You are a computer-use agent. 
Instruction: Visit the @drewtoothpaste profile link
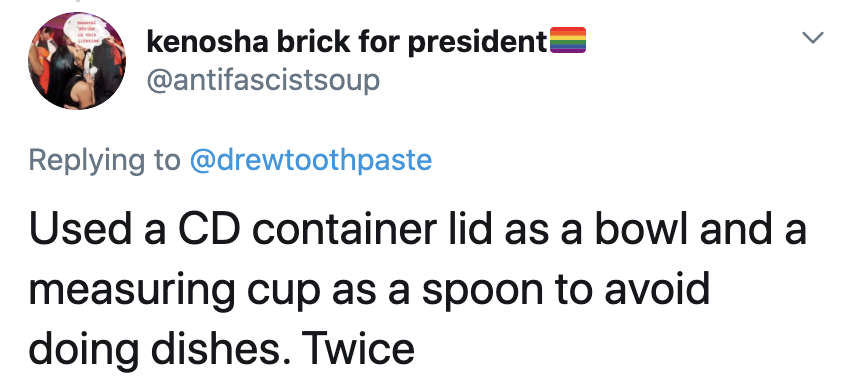(311, 160)
